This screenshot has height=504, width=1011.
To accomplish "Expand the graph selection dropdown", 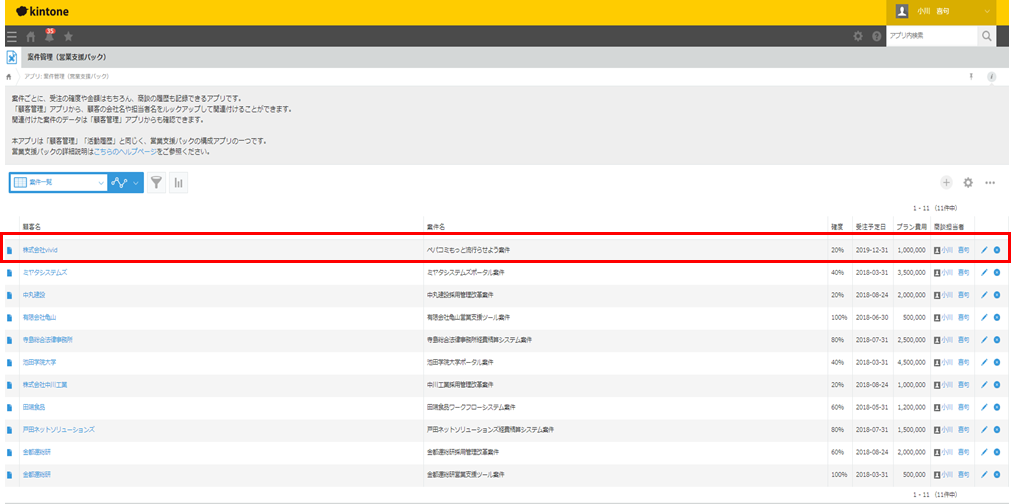I will pos(136,183).
